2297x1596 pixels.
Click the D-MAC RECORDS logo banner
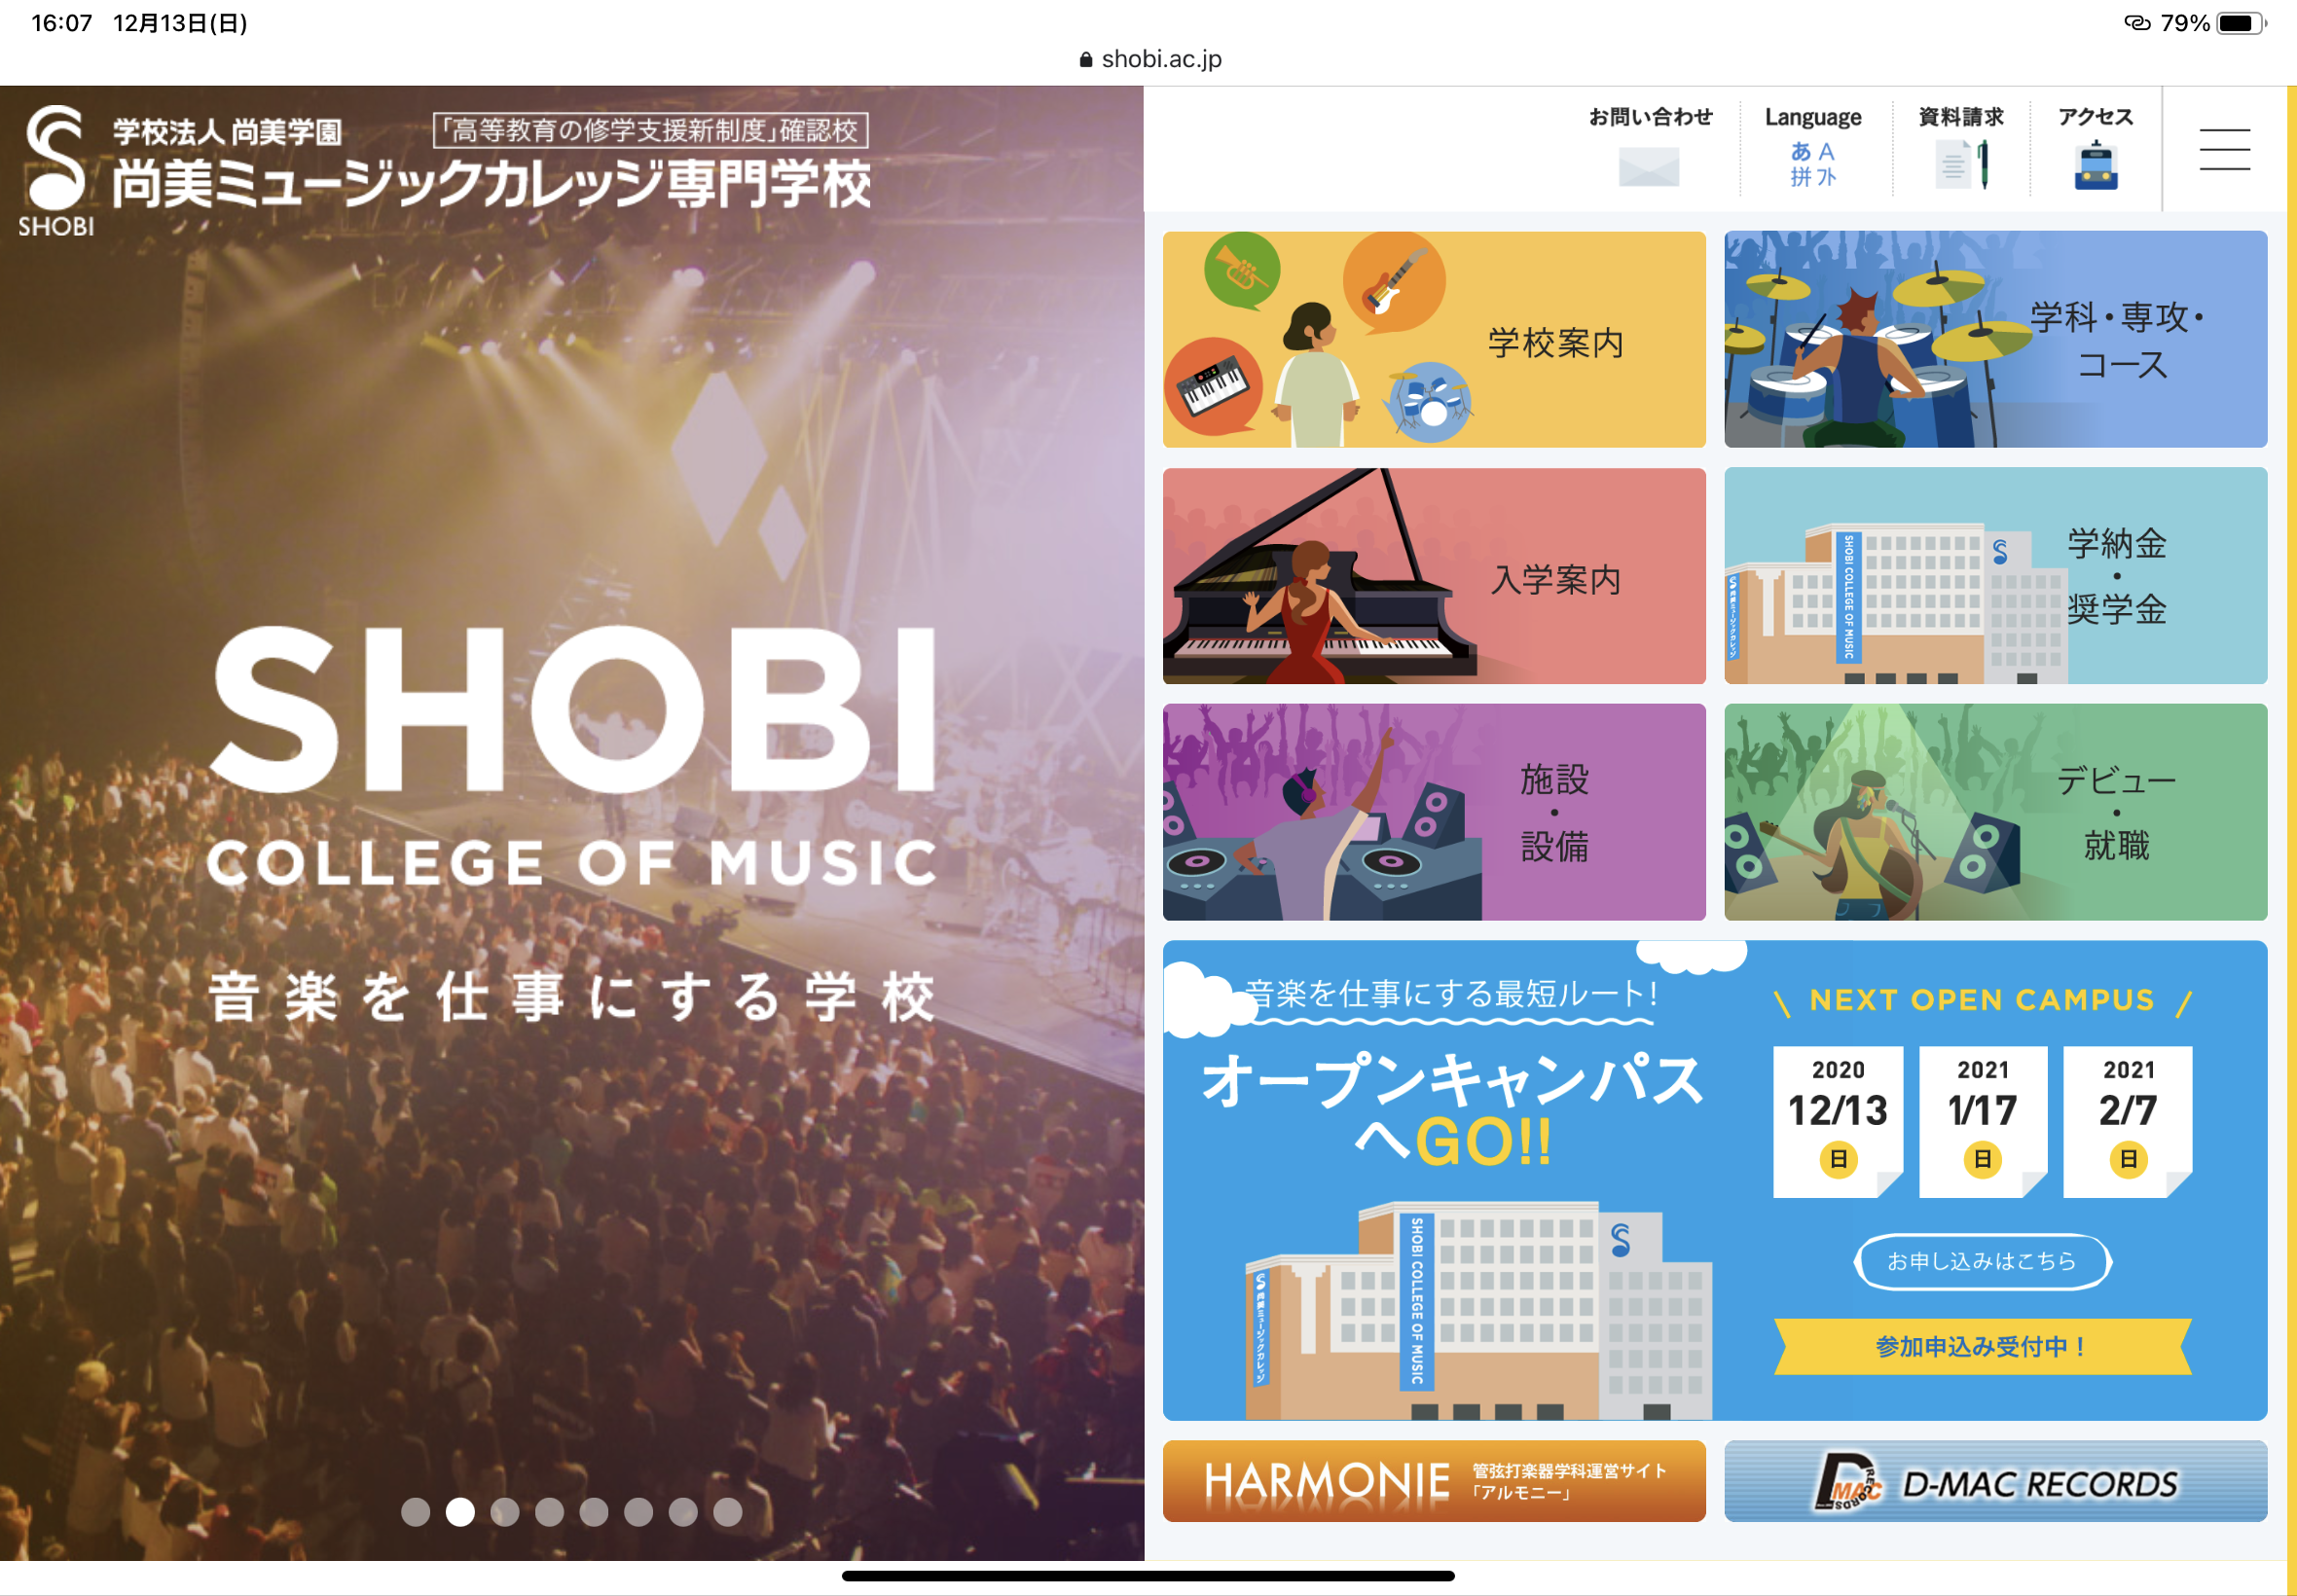pos(1995,1481)
